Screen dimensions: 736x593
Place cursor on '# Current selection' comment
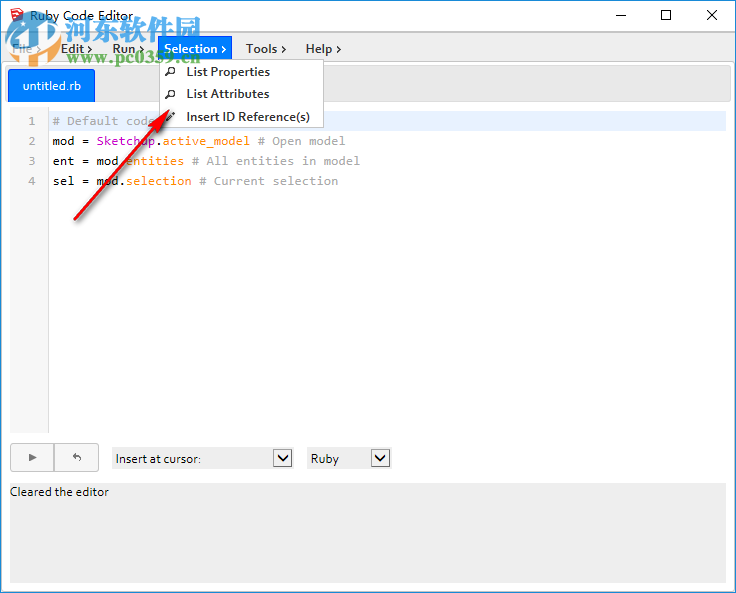tap(268, 181)
